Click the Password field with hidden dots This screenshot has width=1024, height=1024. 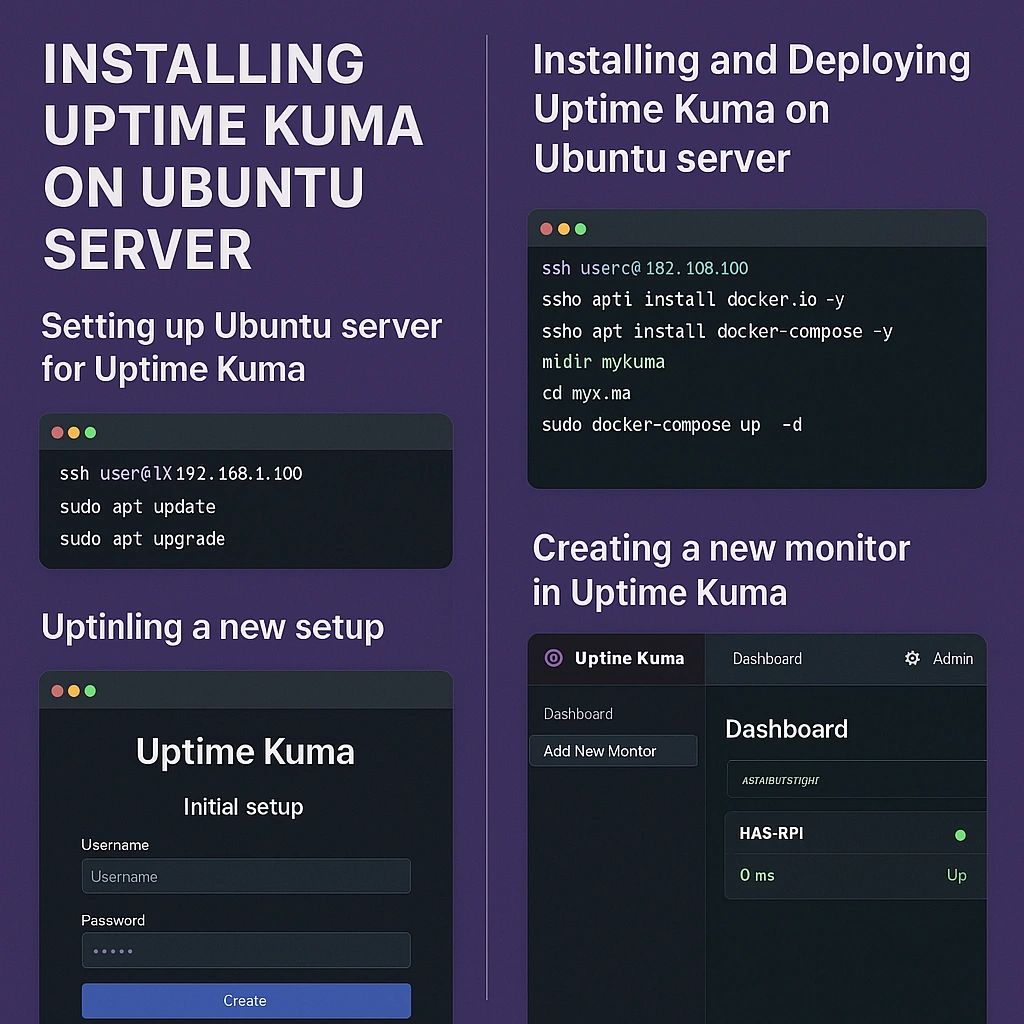pos(245,950)
